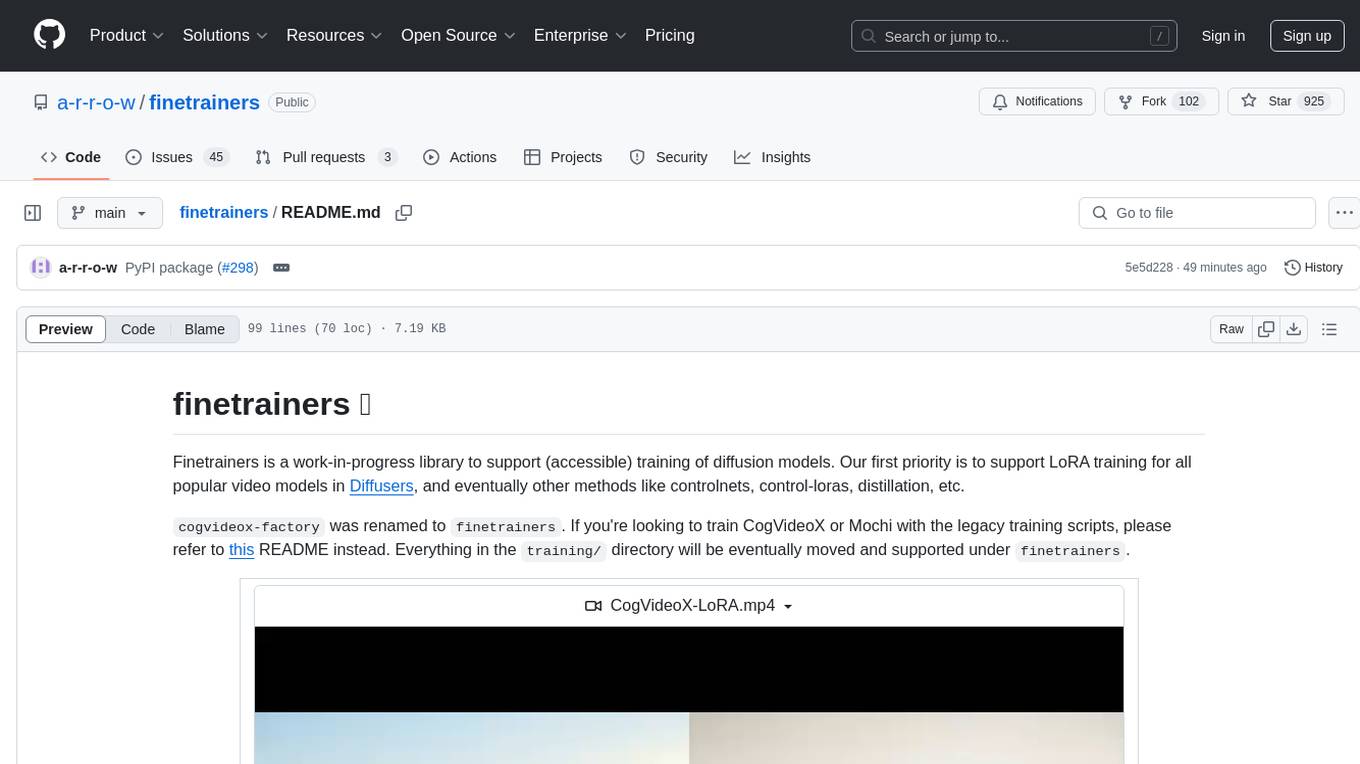This screenshot has width=1360, height=764.
Task: Open the Pricing page
Action: pos(670,35)
